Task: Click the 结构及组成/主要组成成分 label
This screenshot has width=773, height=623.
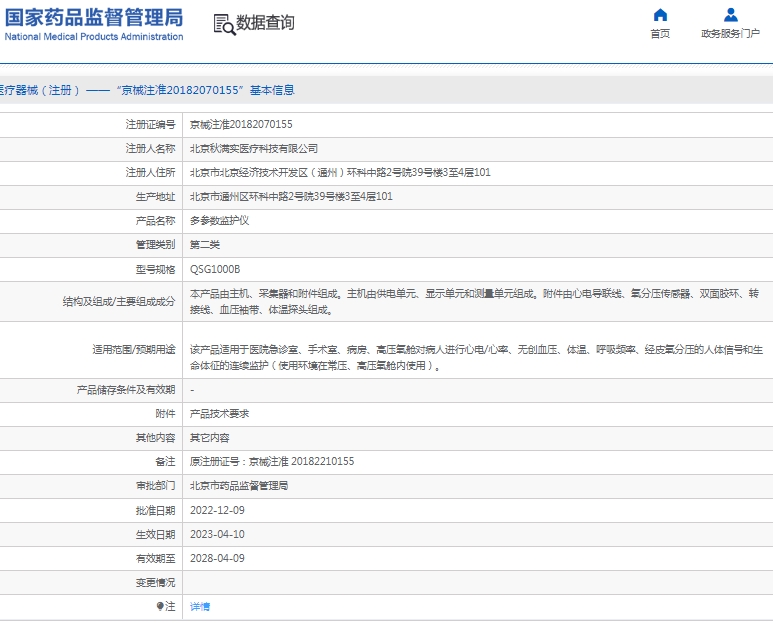Action: coord(119,302)
